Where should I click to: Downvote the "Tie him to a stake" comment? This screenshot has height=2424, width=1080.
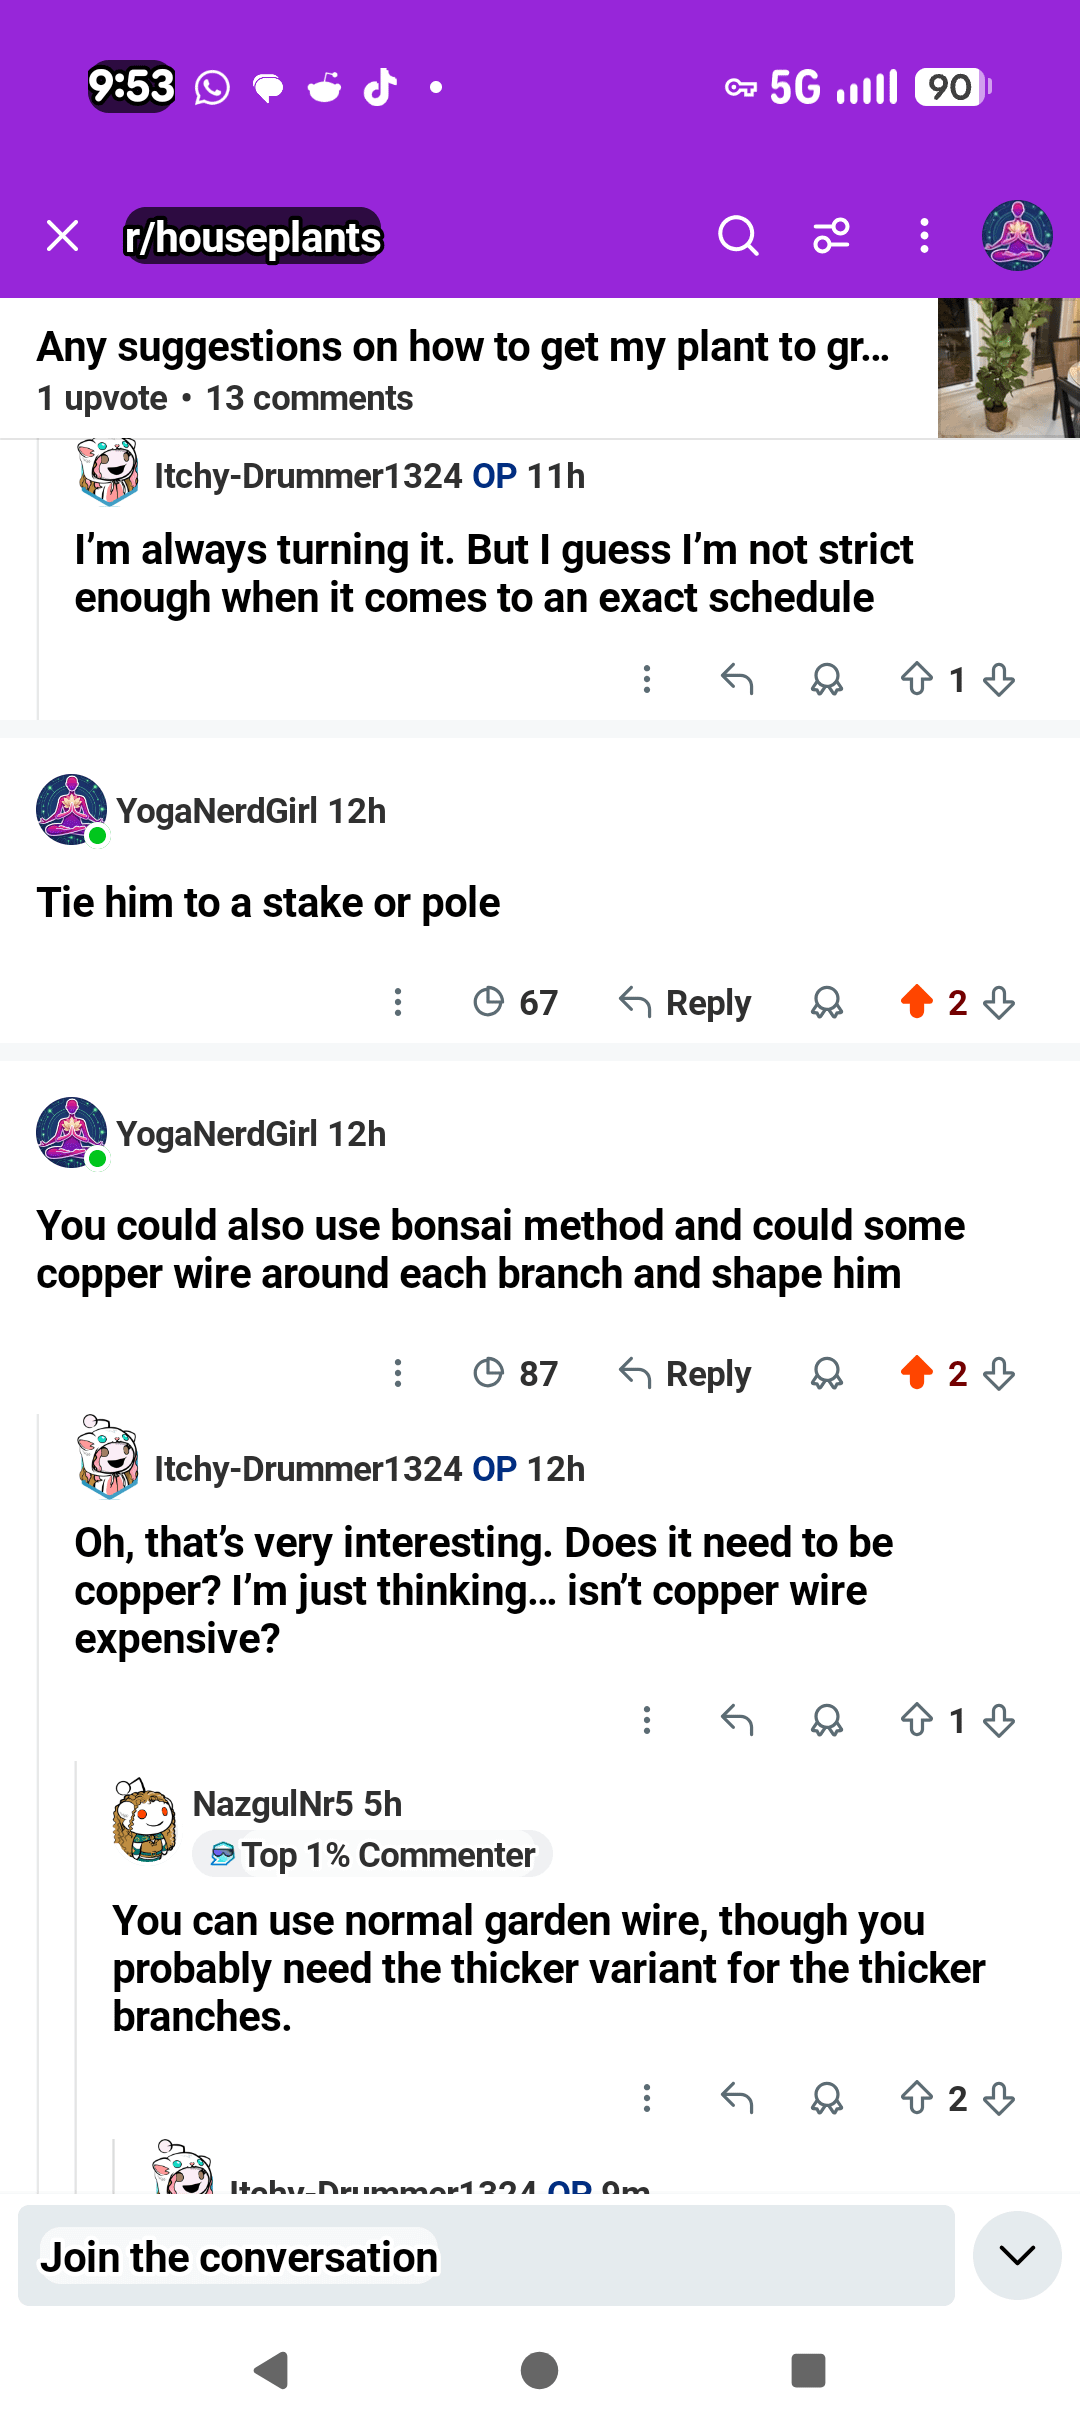[999, 1002]
